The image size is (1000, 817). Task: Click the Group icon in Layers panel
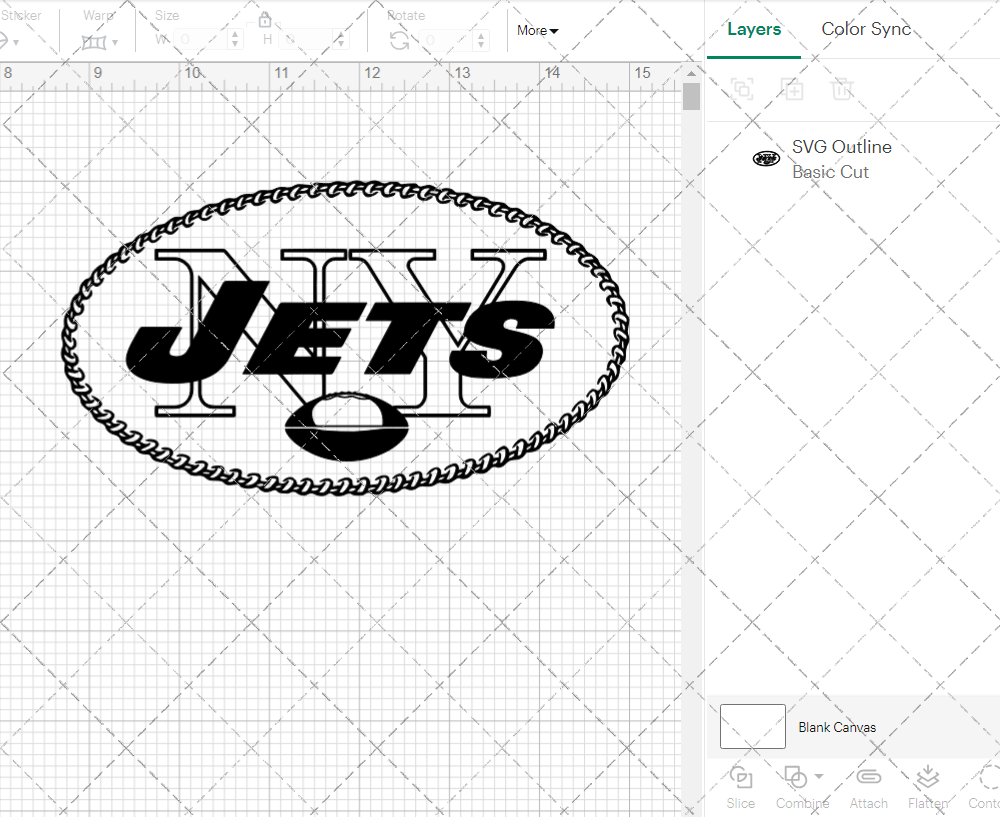742,89
